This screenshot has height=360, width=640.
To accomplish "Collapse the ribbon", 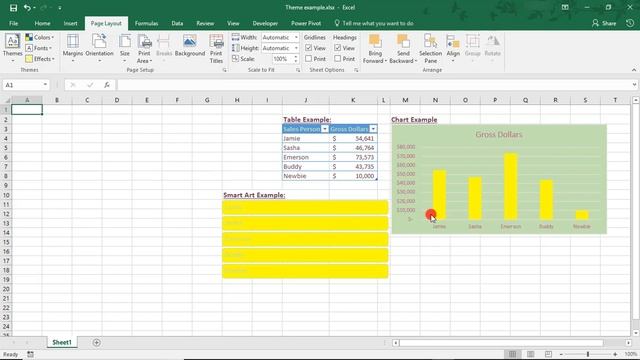I will coord(634,70).
